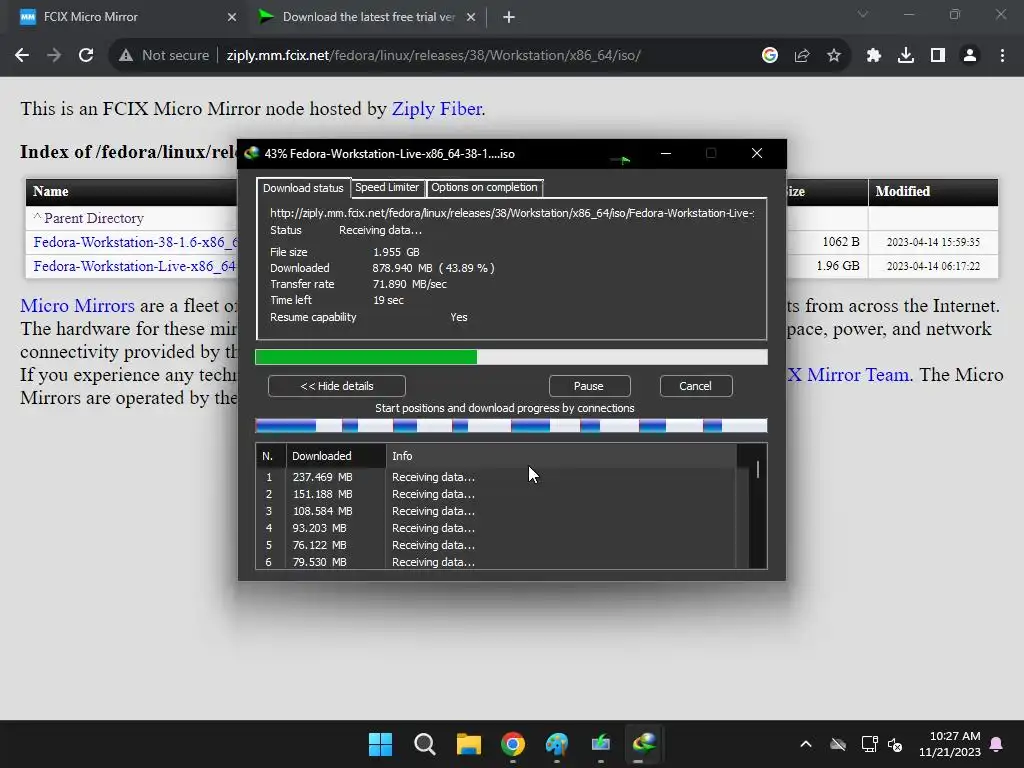Close the FCIX Micro Mirror tab
1024x768 pixels.
pos(232,17)
